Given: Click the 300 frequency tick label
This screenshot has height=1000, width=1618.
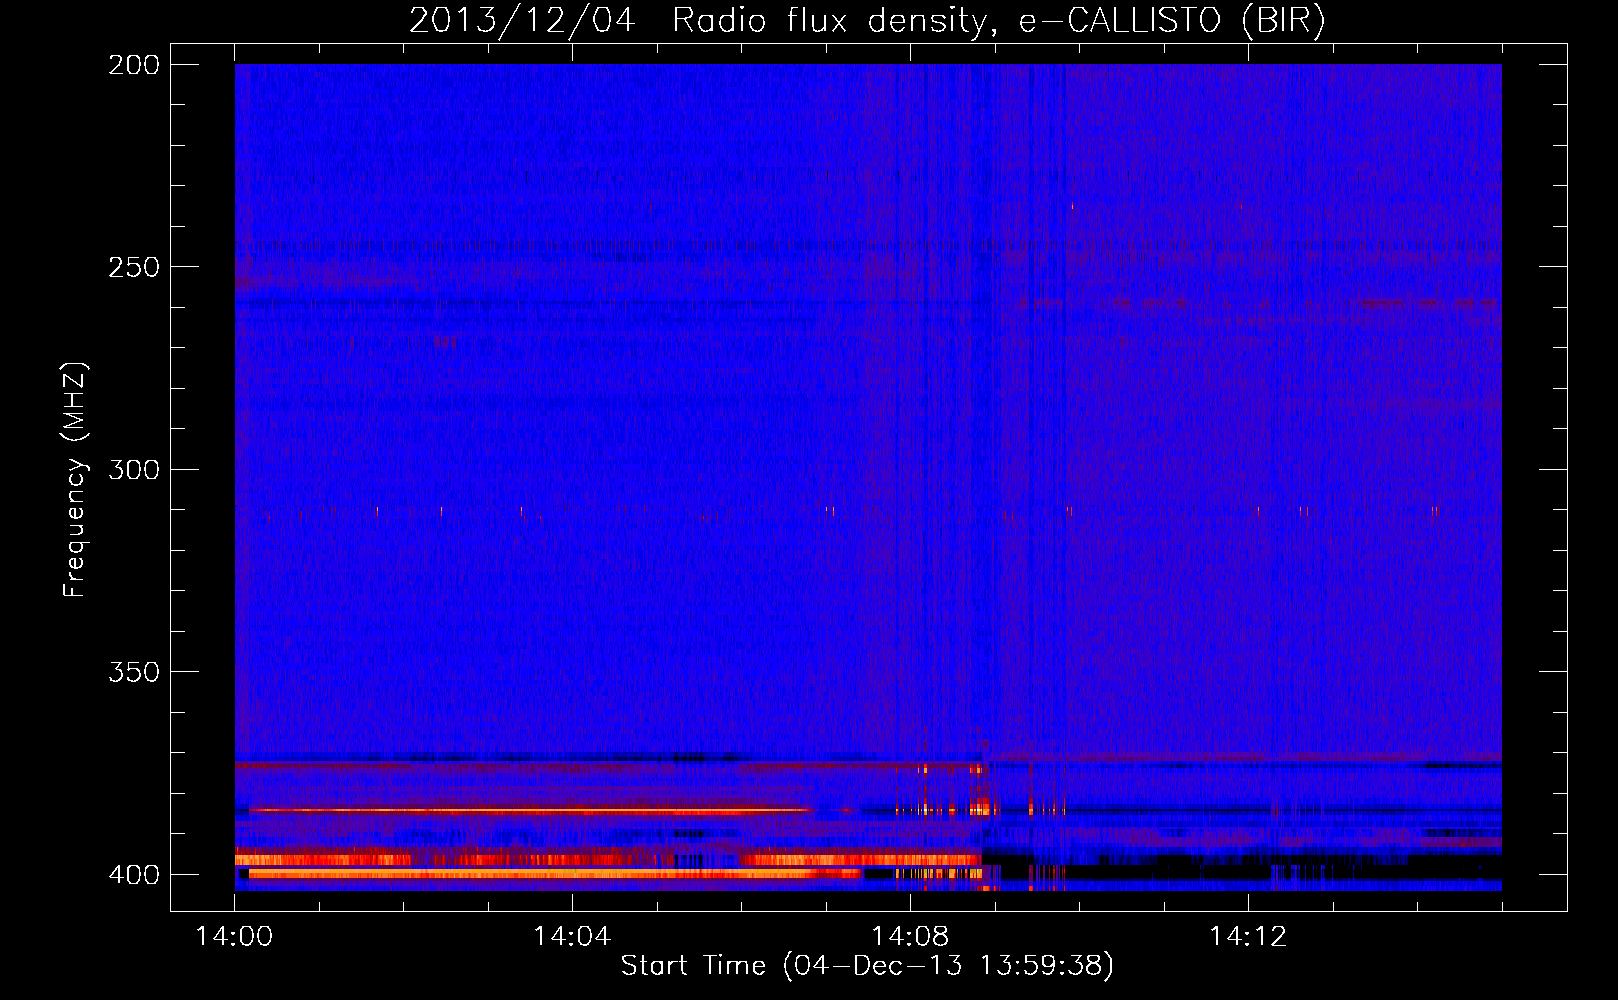Looking at the screenshot, I should (x=134, y=469).
